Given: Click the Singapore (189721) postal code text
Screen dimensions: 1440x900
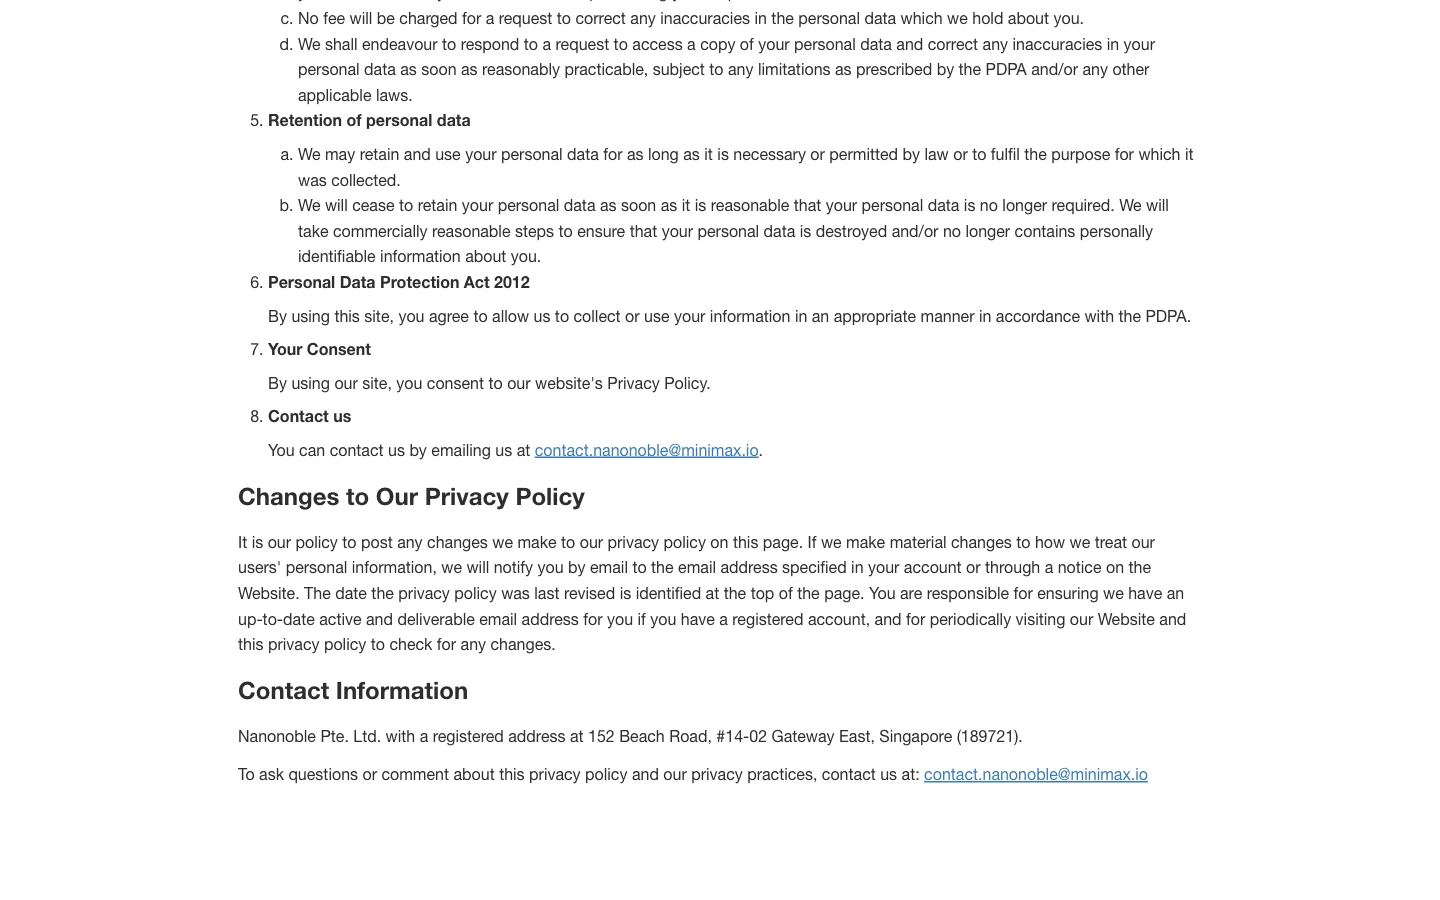Looking at the screenshot, I should click(x=950, y=736).
